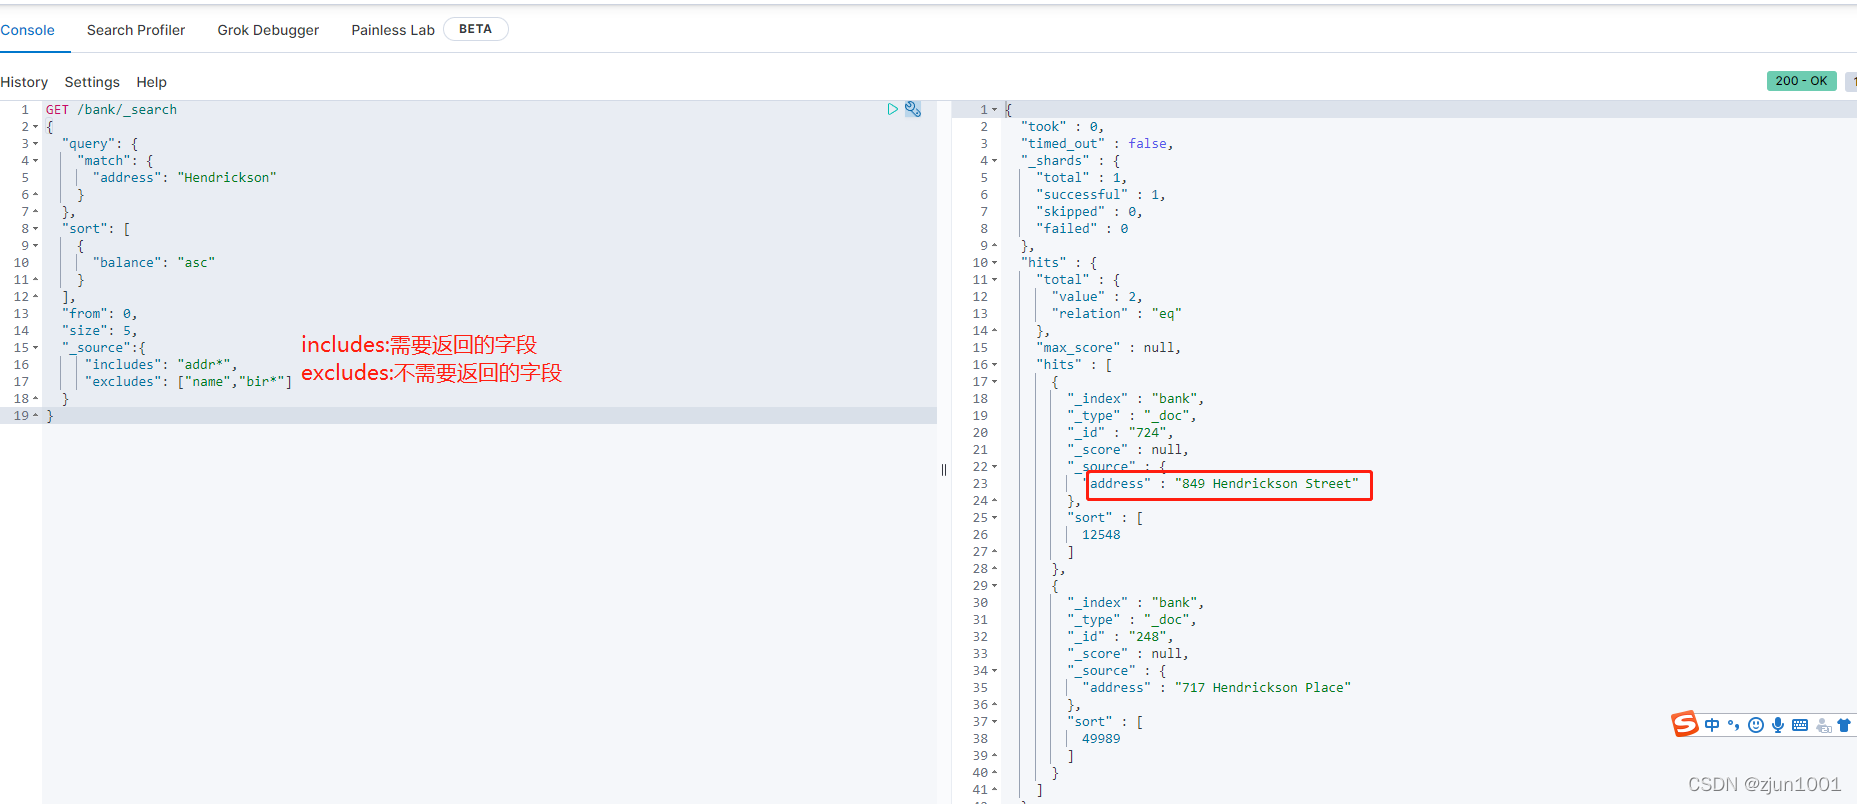Screen dimensions: 1857x804
Task: Fold second "_source" at response line 34
Action: [994, 671]
